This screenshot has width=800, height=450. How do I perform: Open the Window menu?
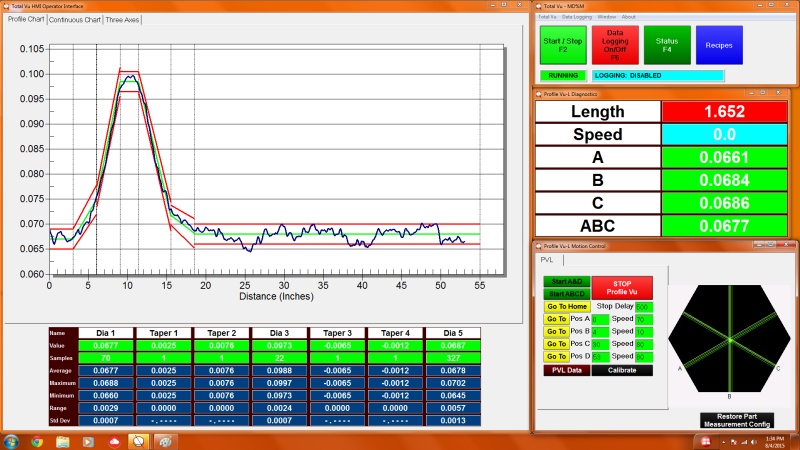(x=606, y=17)
